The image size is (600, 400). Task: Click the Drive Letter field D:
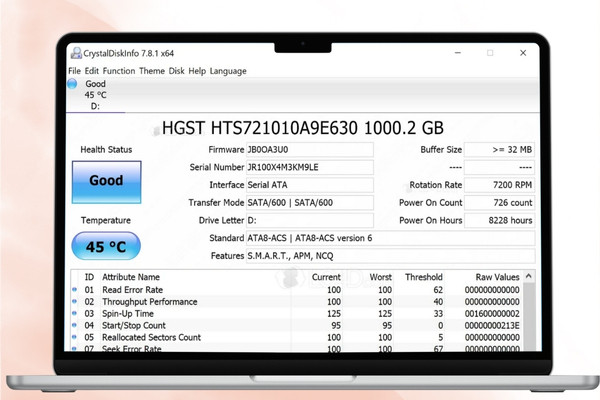[x=310, y=220]
